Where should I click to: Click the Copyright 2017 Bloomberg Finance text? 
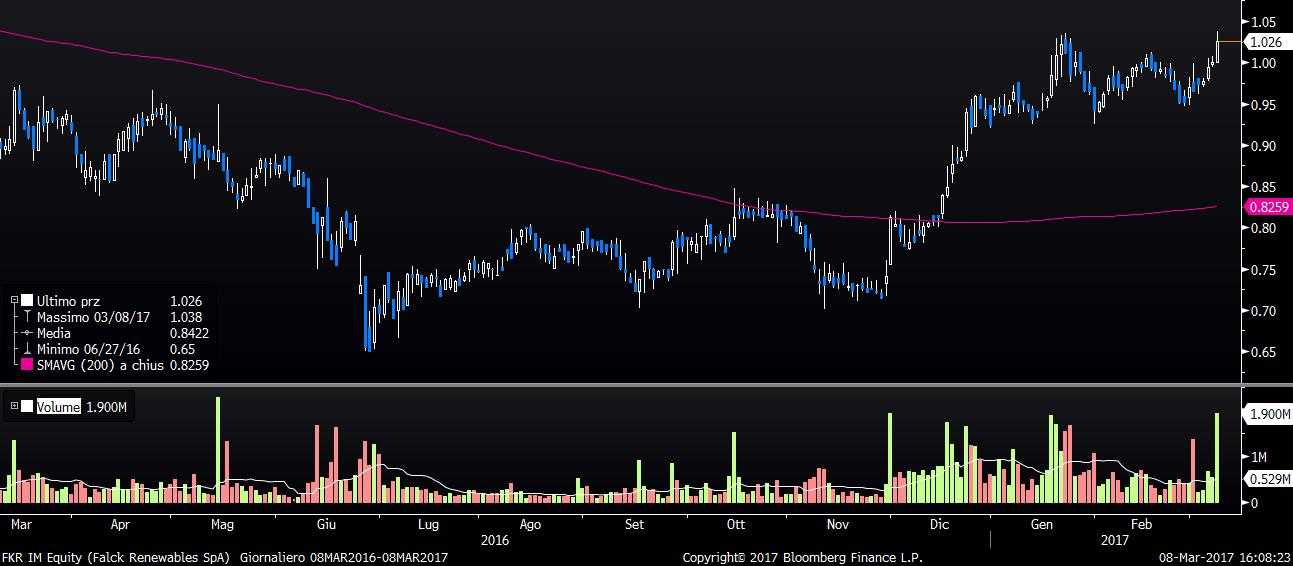pyautogui.click(x=802, y=557)
